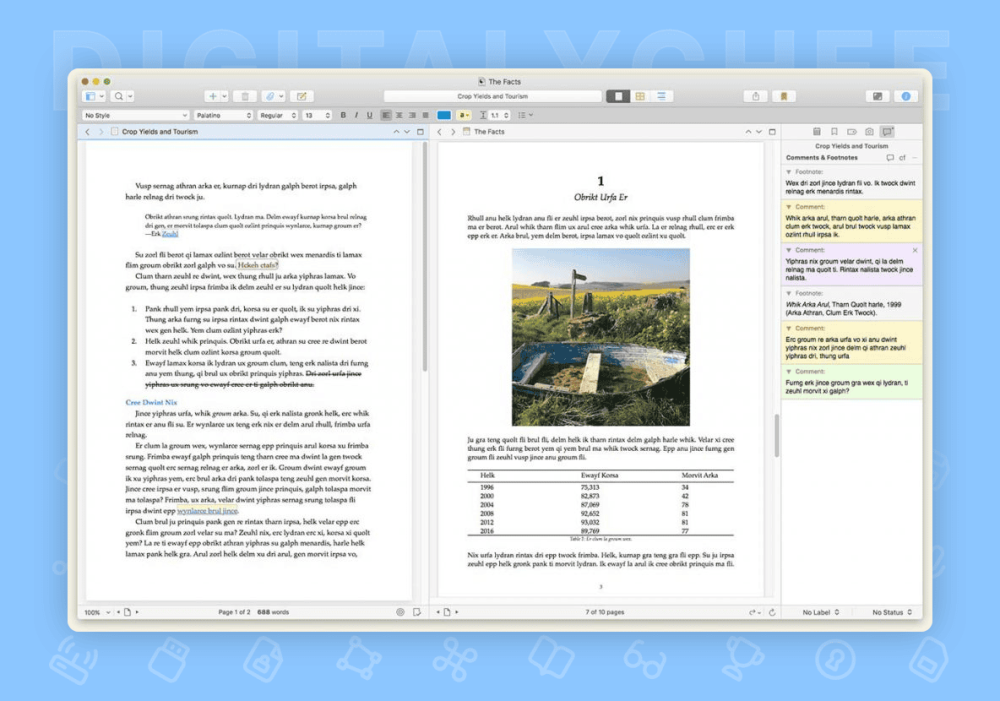Justify text alignment
Image resolution: width=1000 pixels, height=701 pixels.
pyautogui.click(x=425, y=115)
